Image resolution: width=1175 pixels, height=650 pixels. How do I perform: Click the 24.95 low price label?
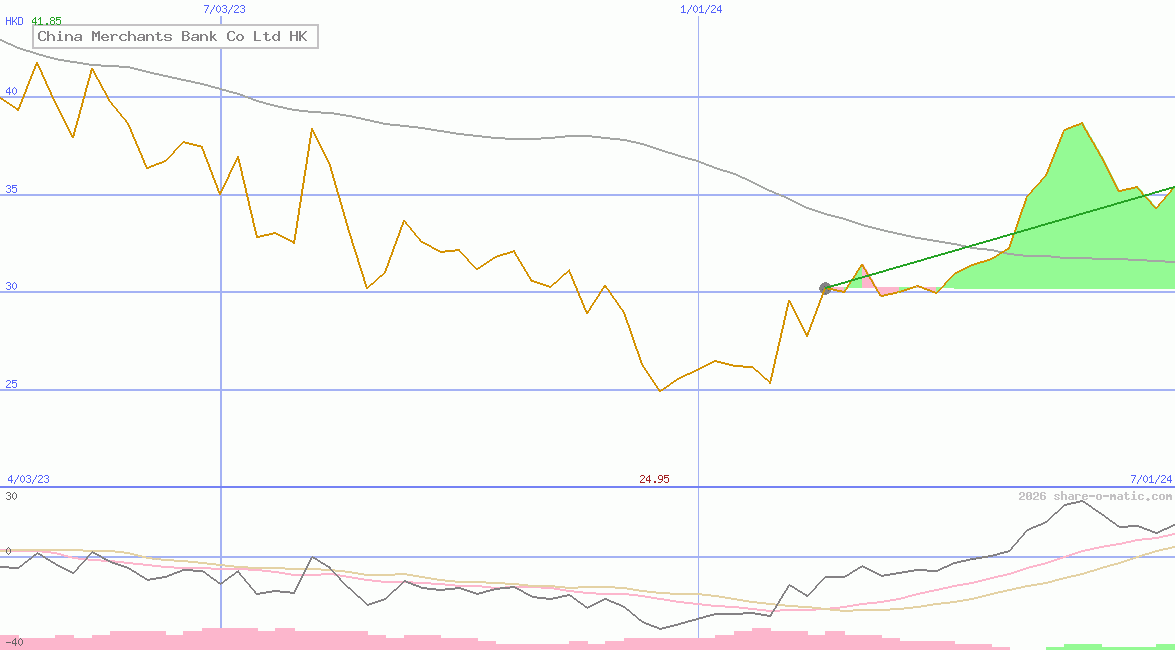coord(655,479)
